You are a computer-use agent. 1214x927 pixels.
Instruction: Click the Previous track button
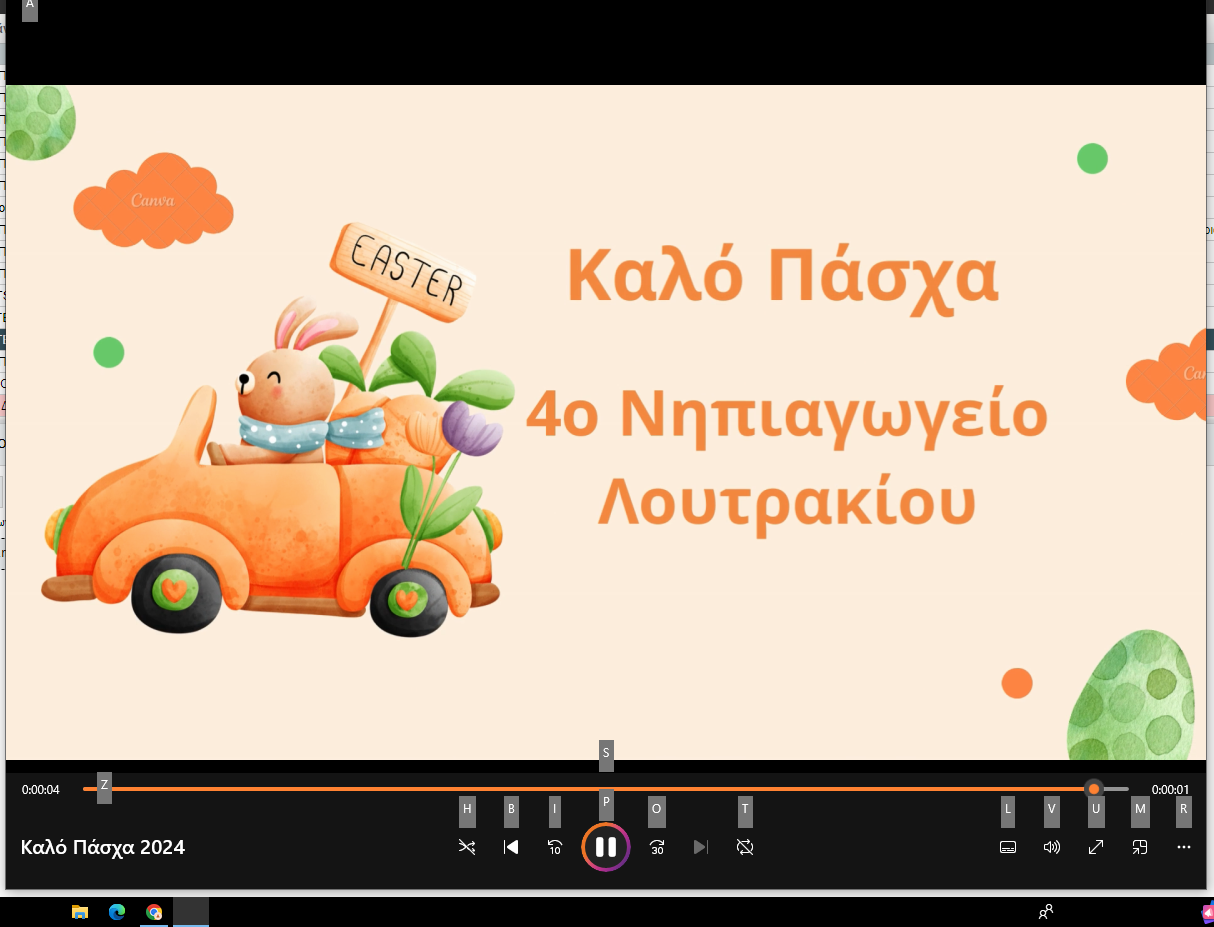(511, 847)
